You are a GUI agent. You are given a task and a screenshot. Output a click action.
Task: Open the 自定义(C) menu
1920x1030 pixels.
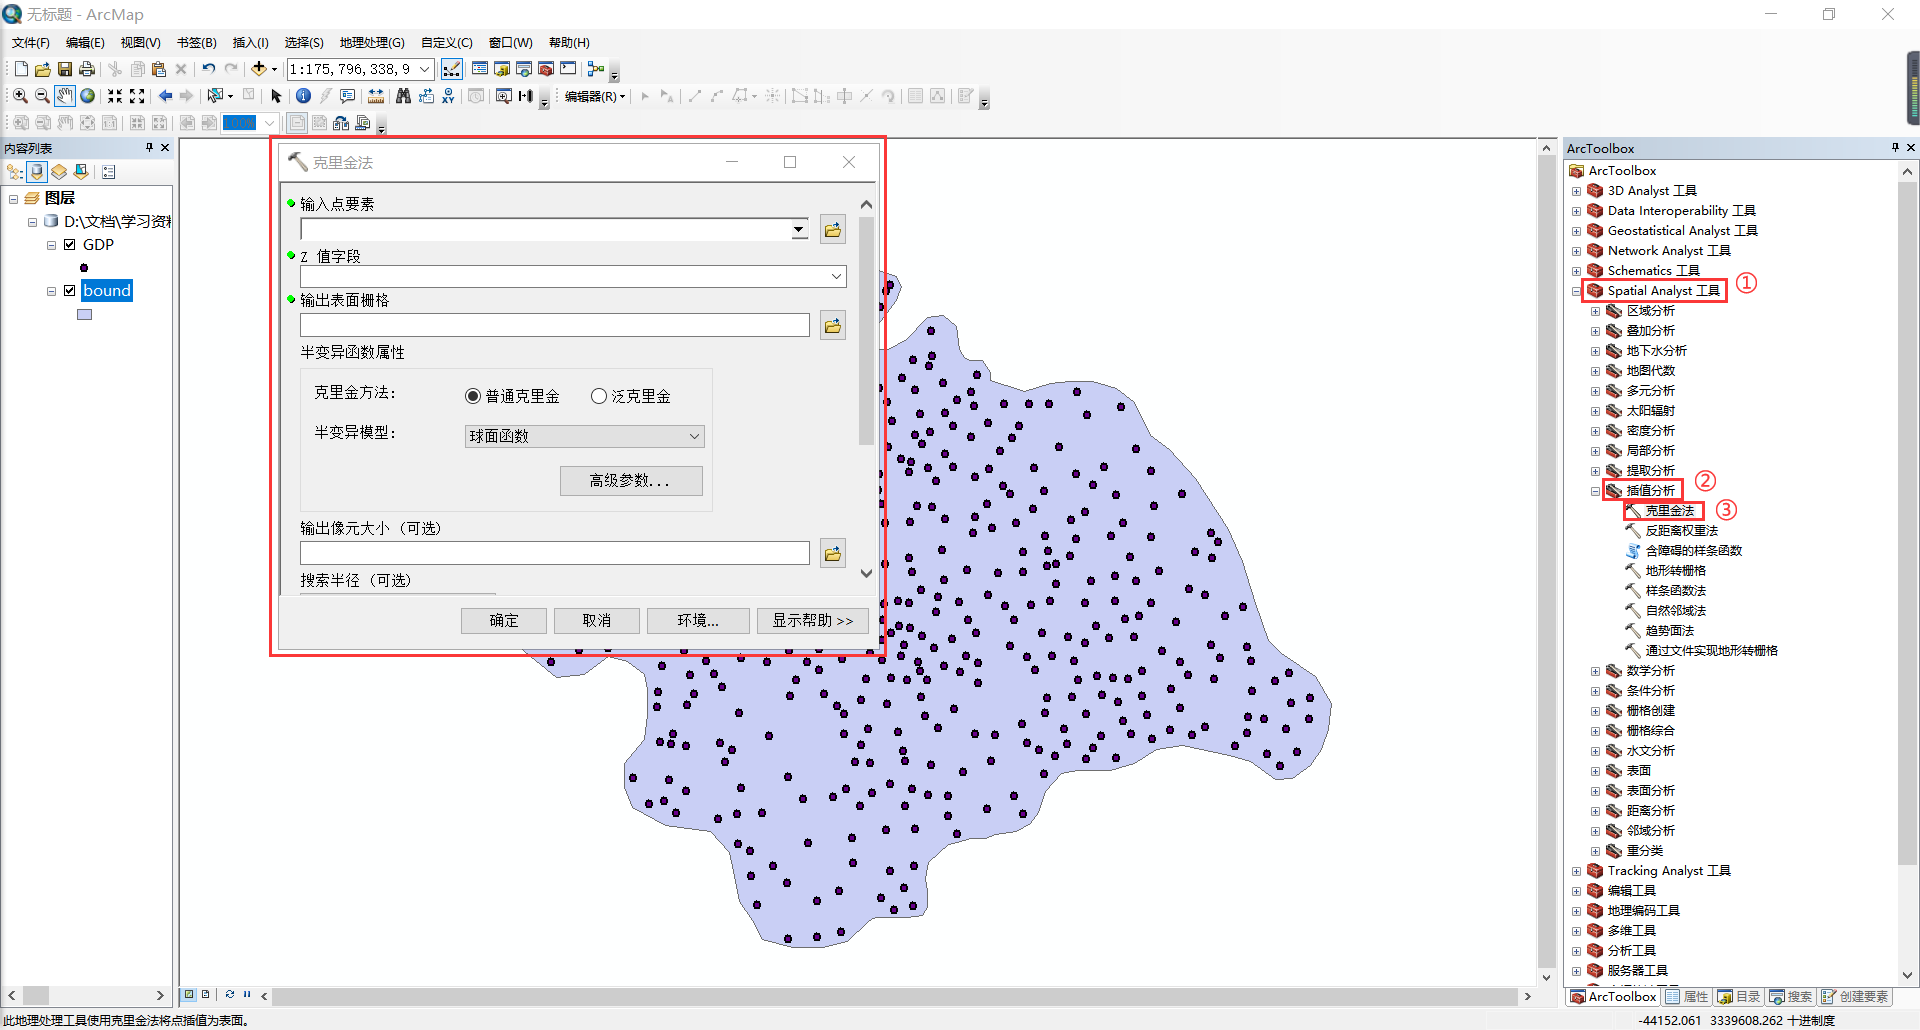446,42
